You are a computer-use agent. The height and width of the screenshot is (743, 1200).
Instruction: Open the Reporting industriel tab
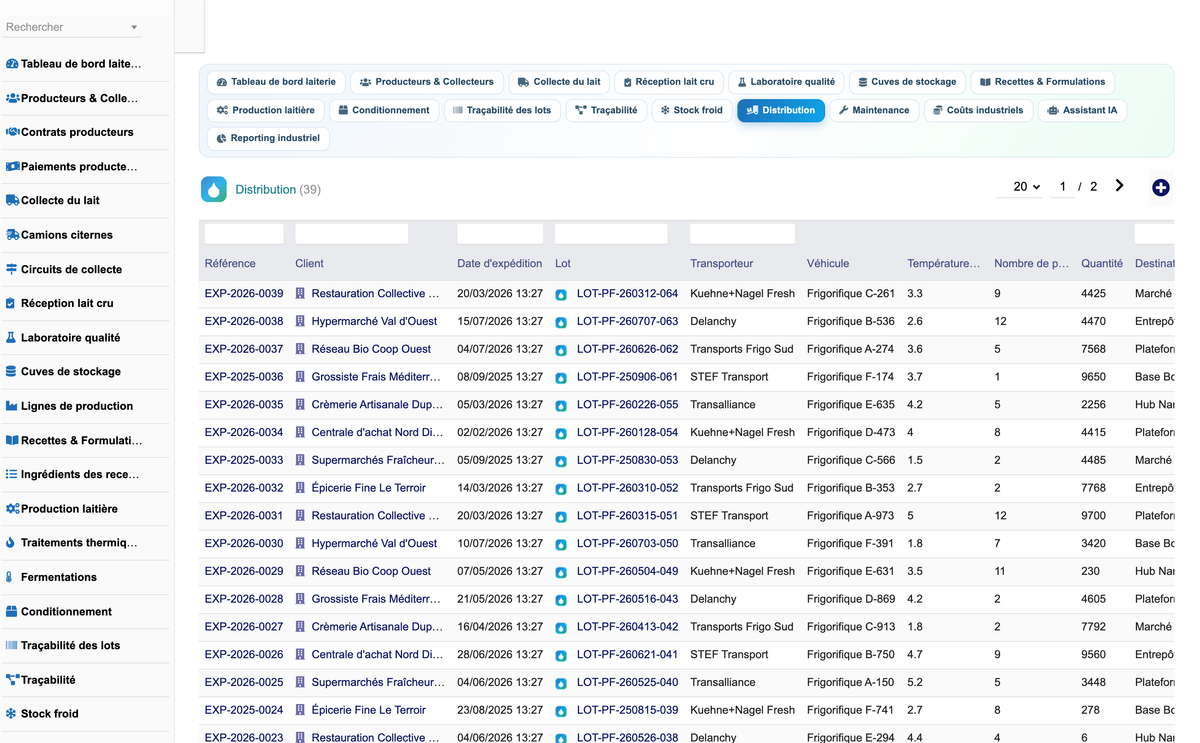[x=268, y=138]
